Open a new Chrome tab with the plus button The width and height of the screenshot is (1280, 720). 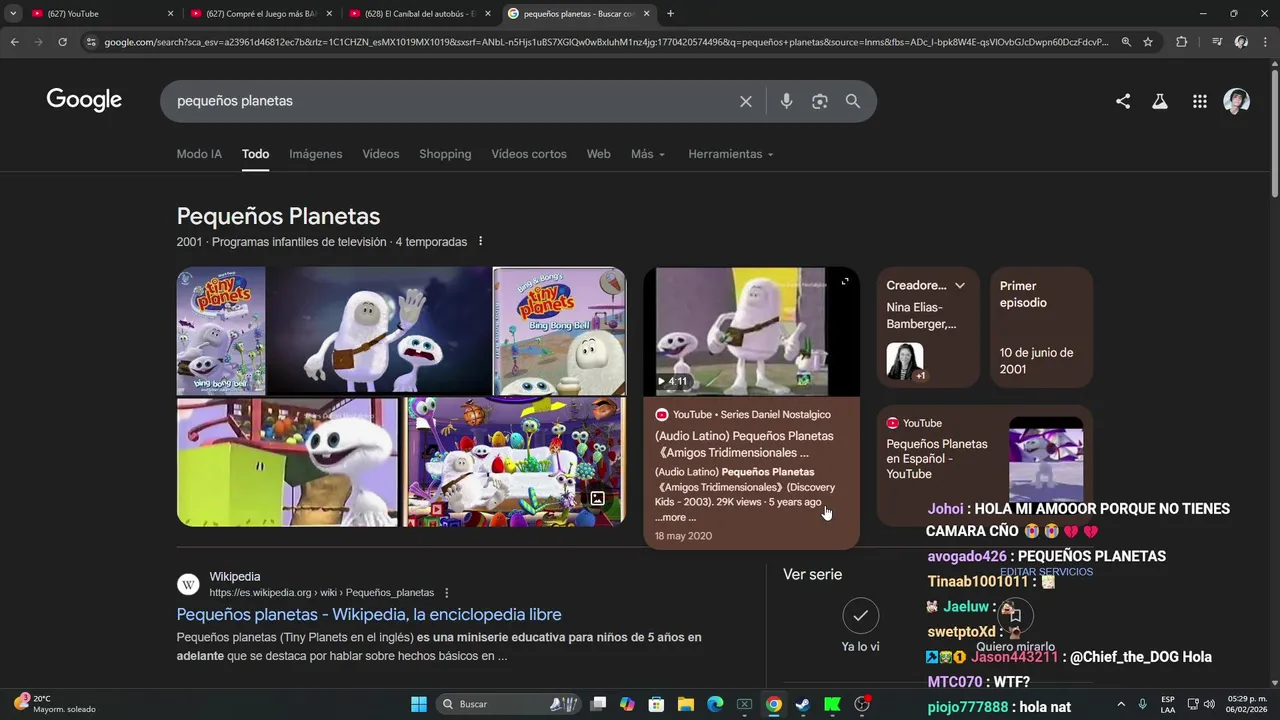tap(670, 14)
